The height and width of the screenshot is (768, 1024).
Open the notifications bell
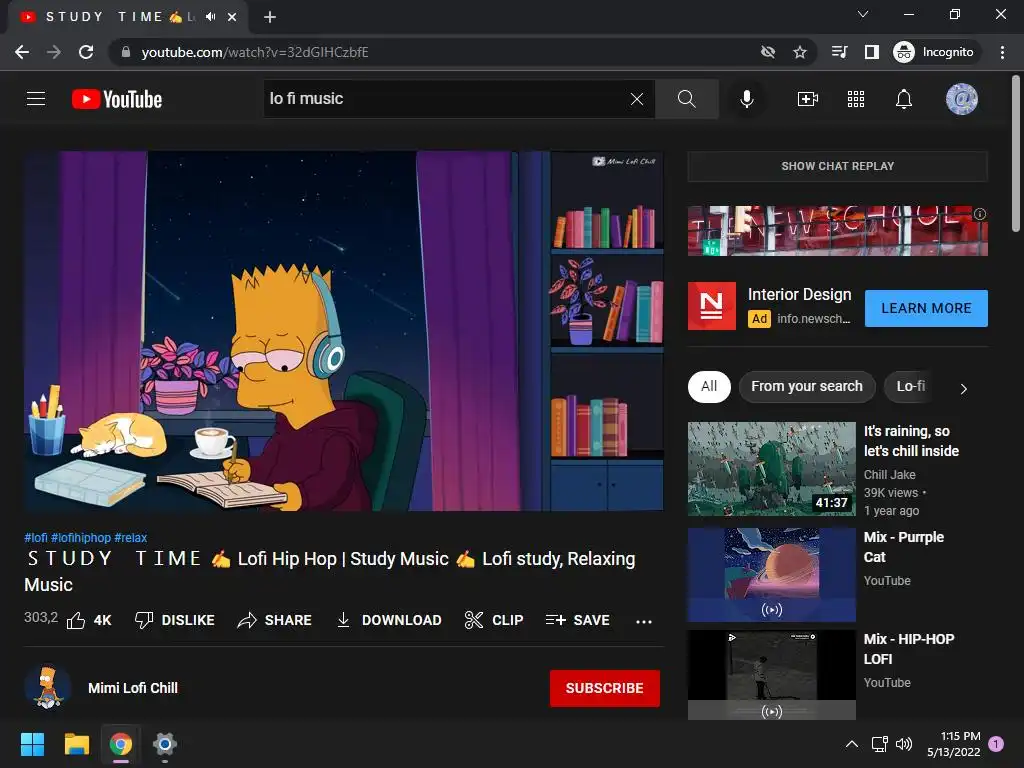coord(904,99)
